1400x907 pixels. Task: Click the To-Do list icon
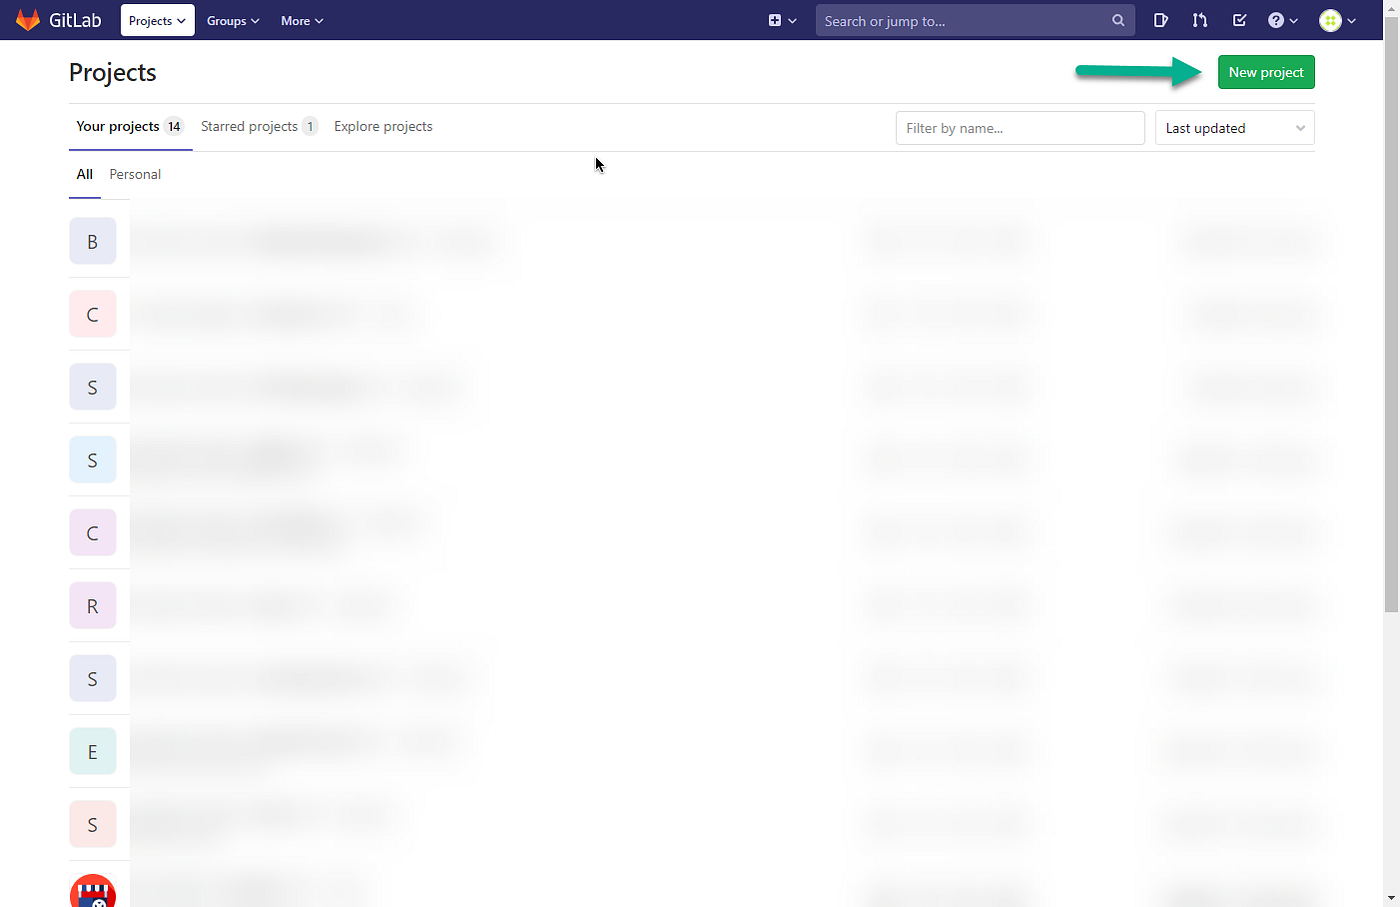pyautogui.click(x=1239, y=19)
